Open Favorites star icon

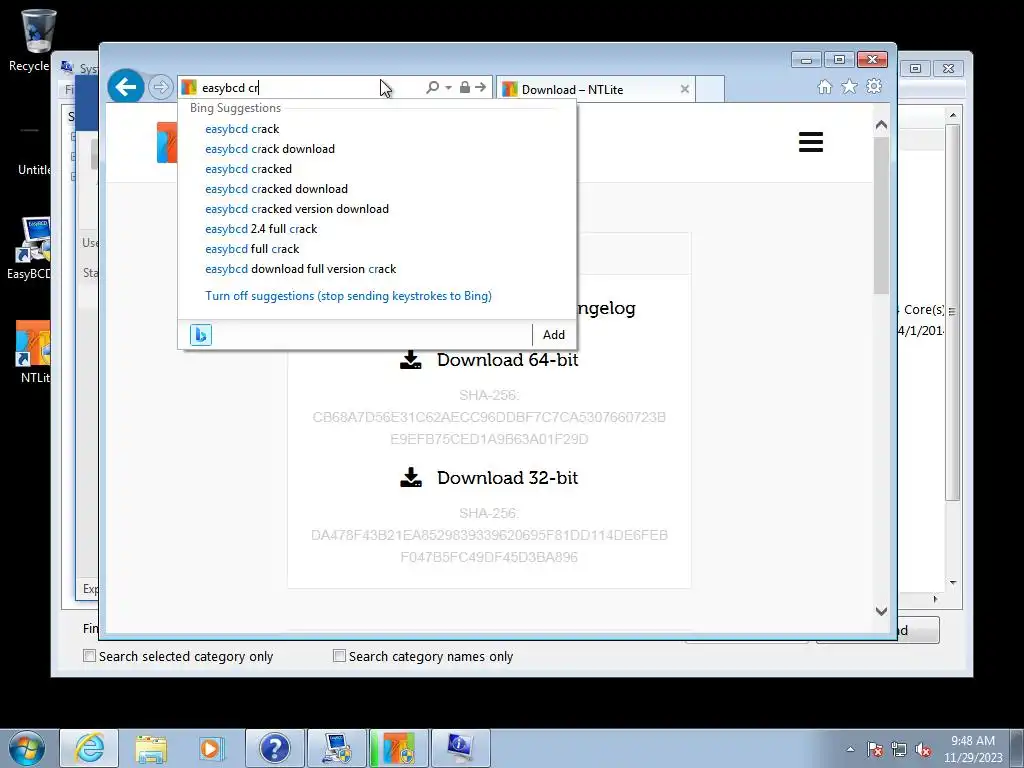click(849, 86)
